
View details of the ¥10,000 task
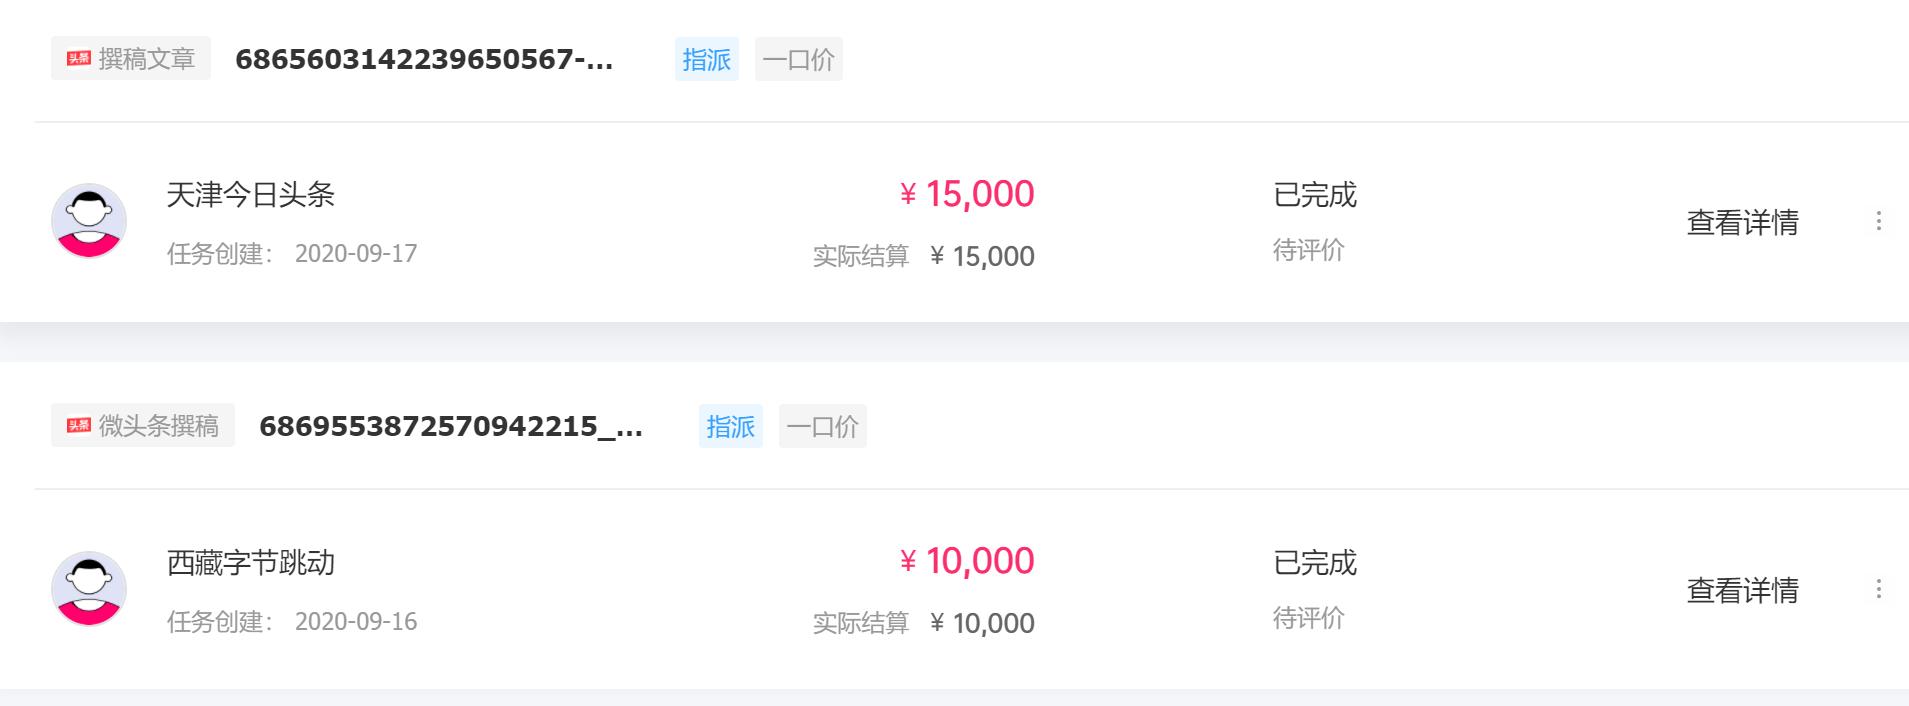(1742, 590)
